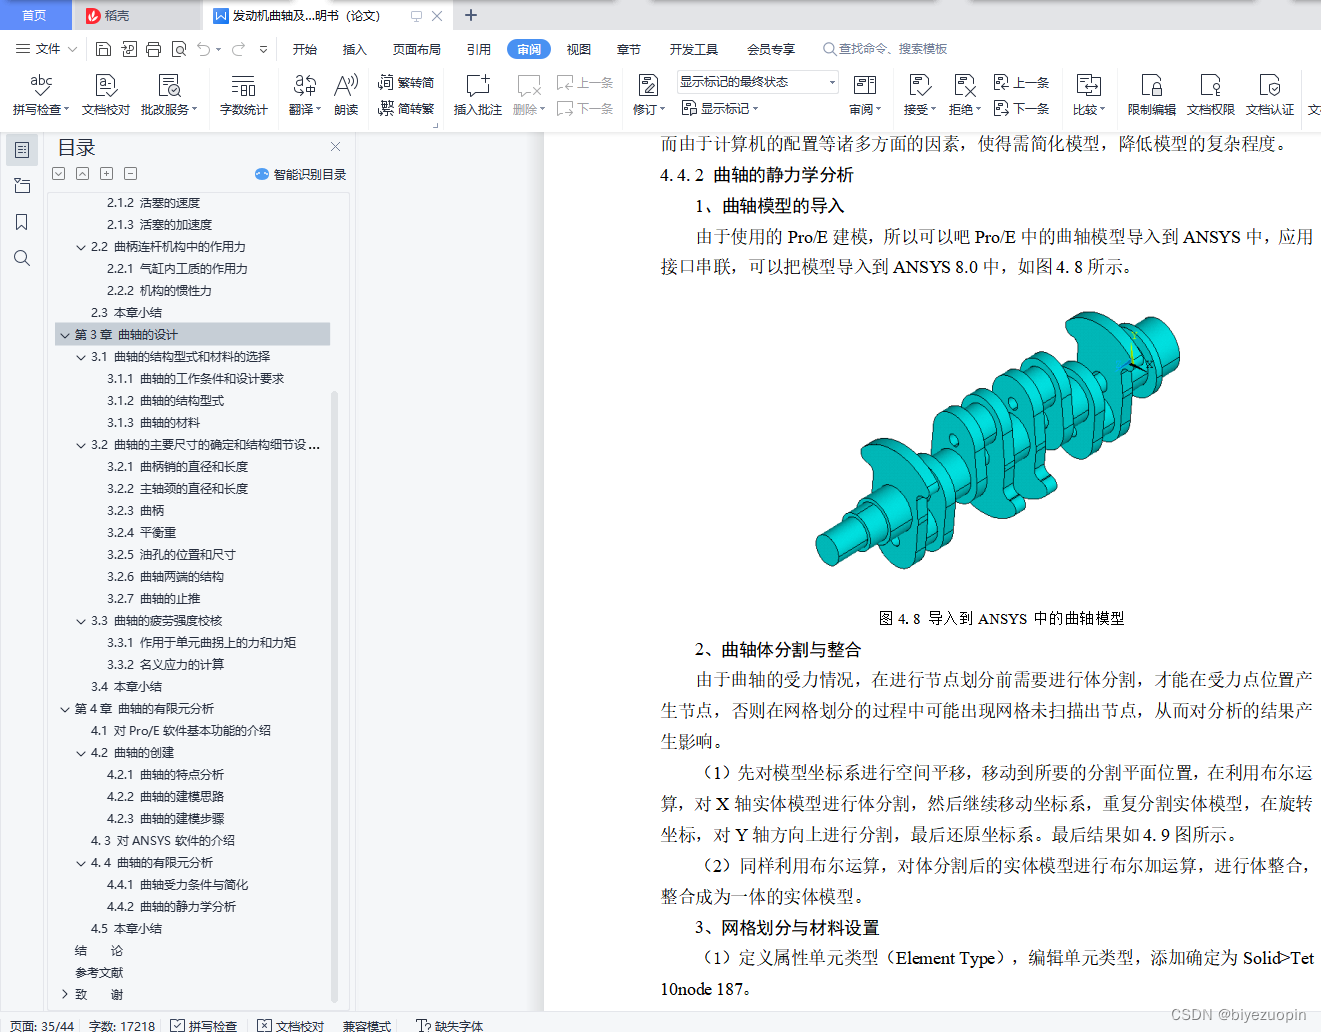The height and width of the screenshot is (1032, 1321).
Task: Open the spell check (拼写检查) tool
Action: click(40, 95)
